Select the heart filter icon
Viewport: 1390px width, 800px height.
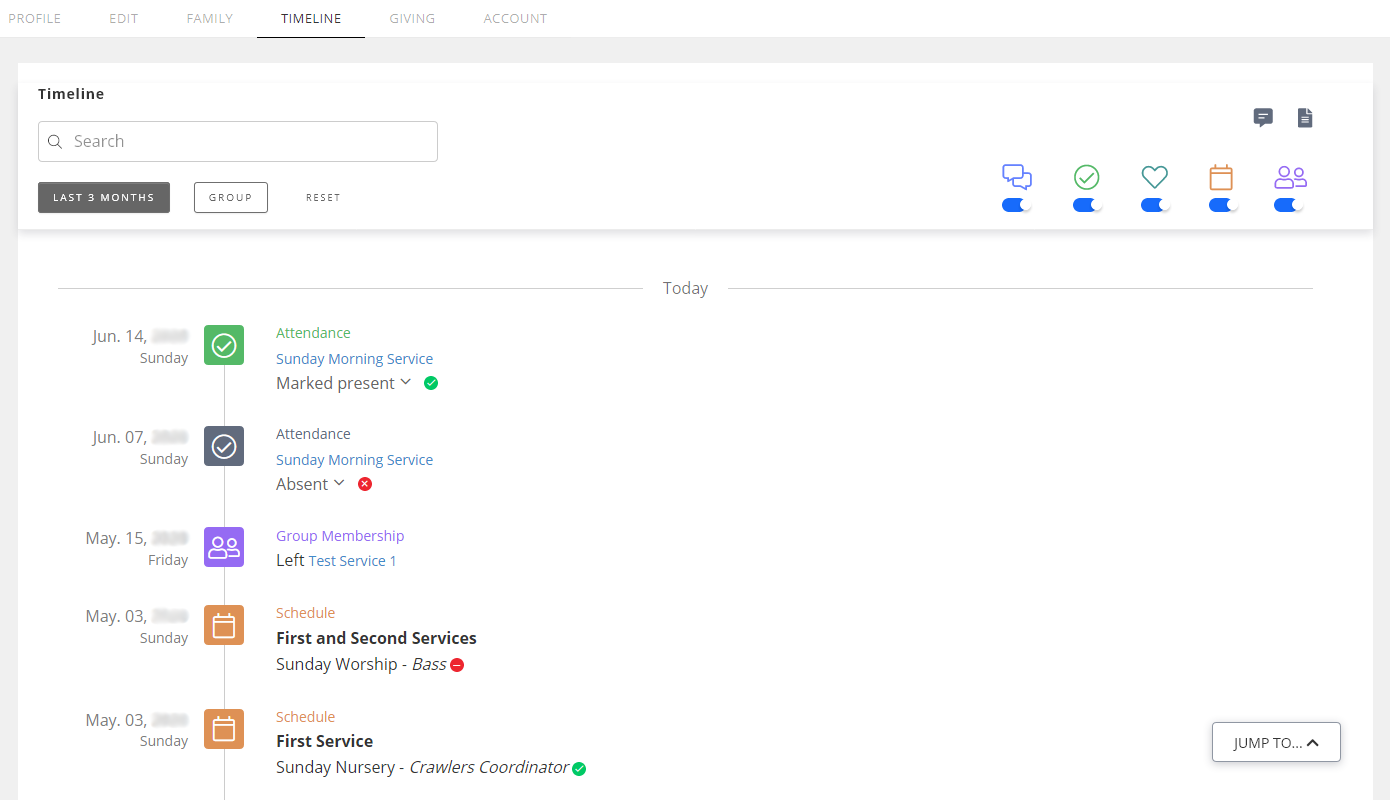point(1155,178)
